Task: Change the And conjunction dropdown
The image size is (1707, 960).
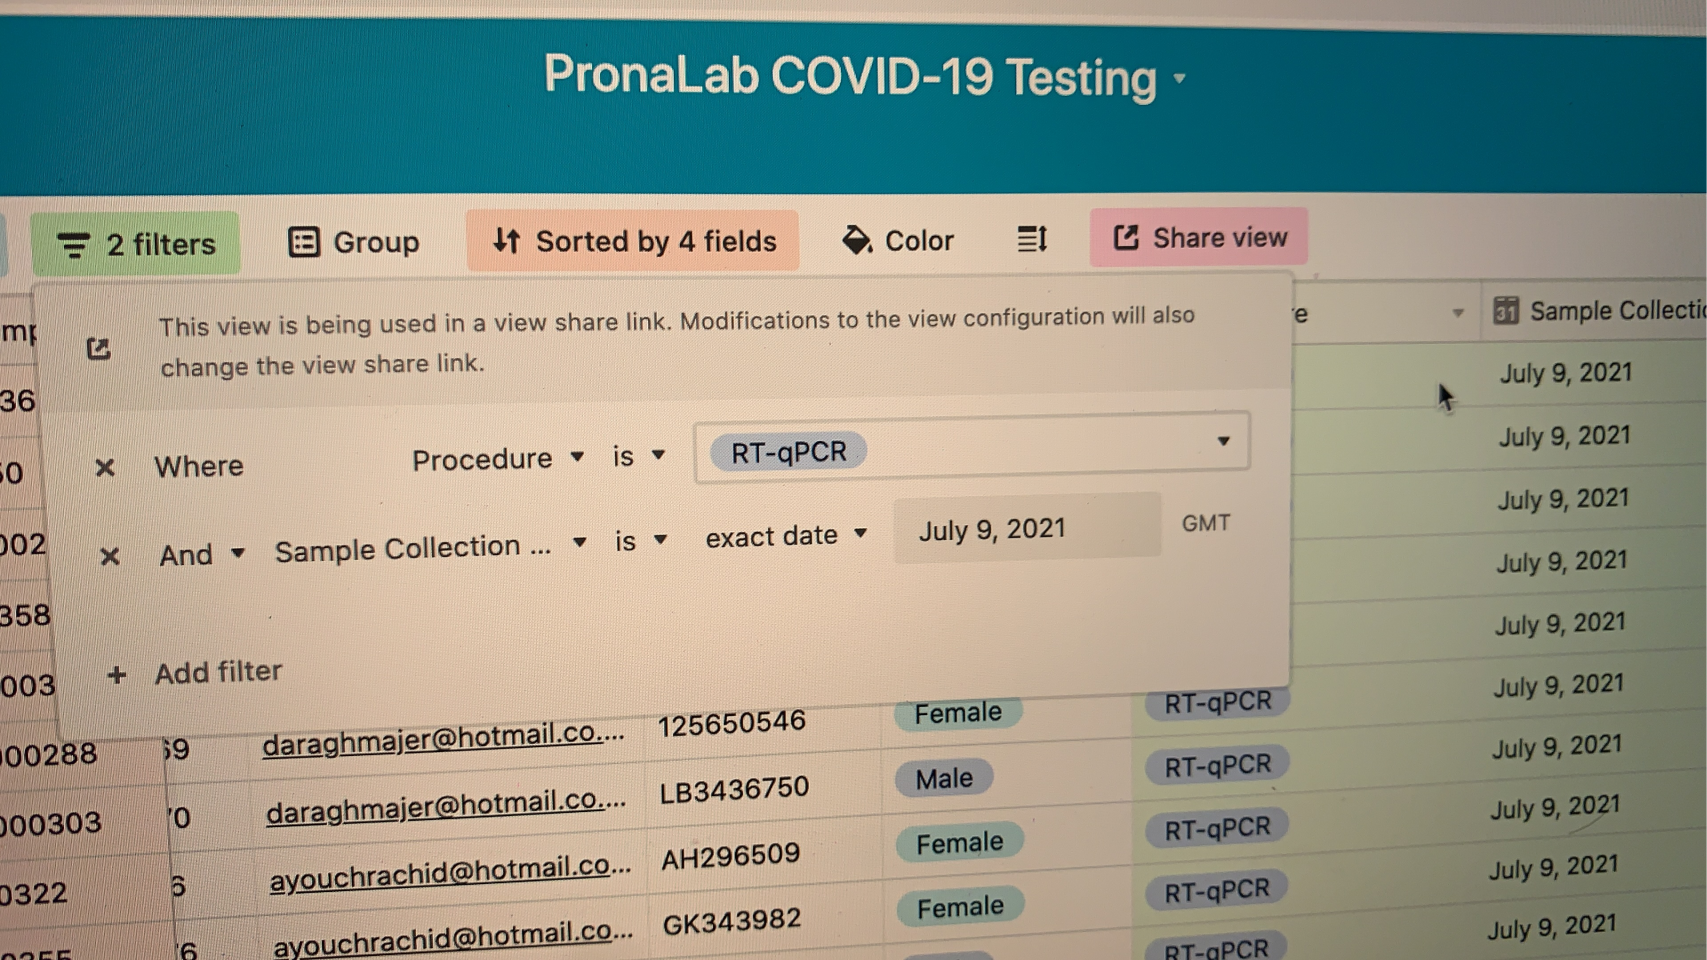Action: coord(201,554)
